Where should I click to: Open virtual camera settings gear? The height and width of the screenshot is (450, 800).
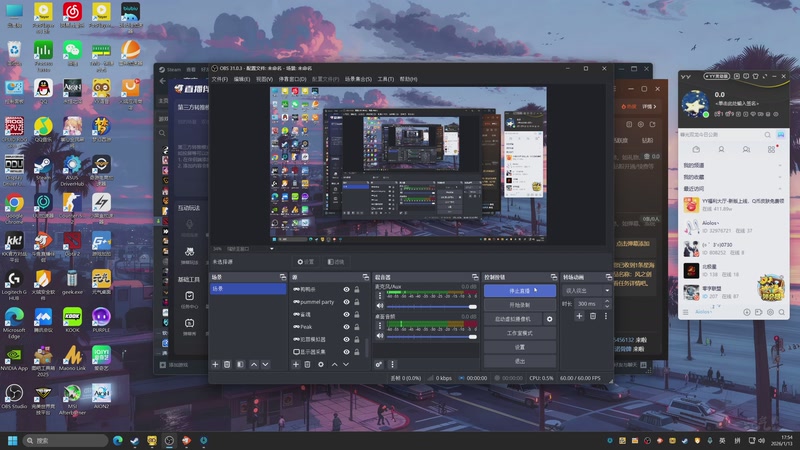pyautogui.click(x=549, y=319)
